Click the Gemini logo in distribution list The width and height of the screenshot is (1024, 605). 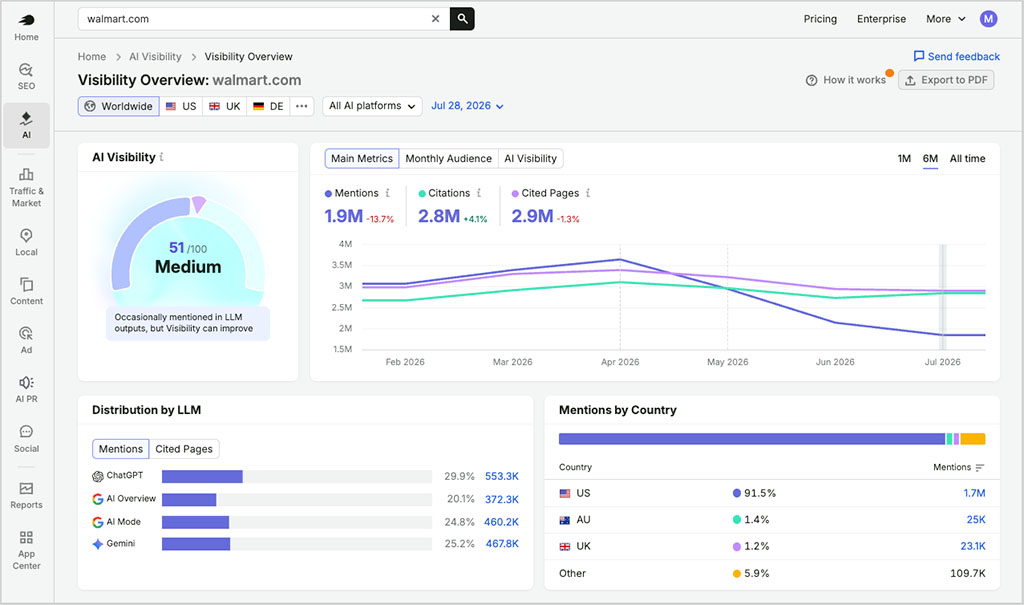tap(98, 544)
